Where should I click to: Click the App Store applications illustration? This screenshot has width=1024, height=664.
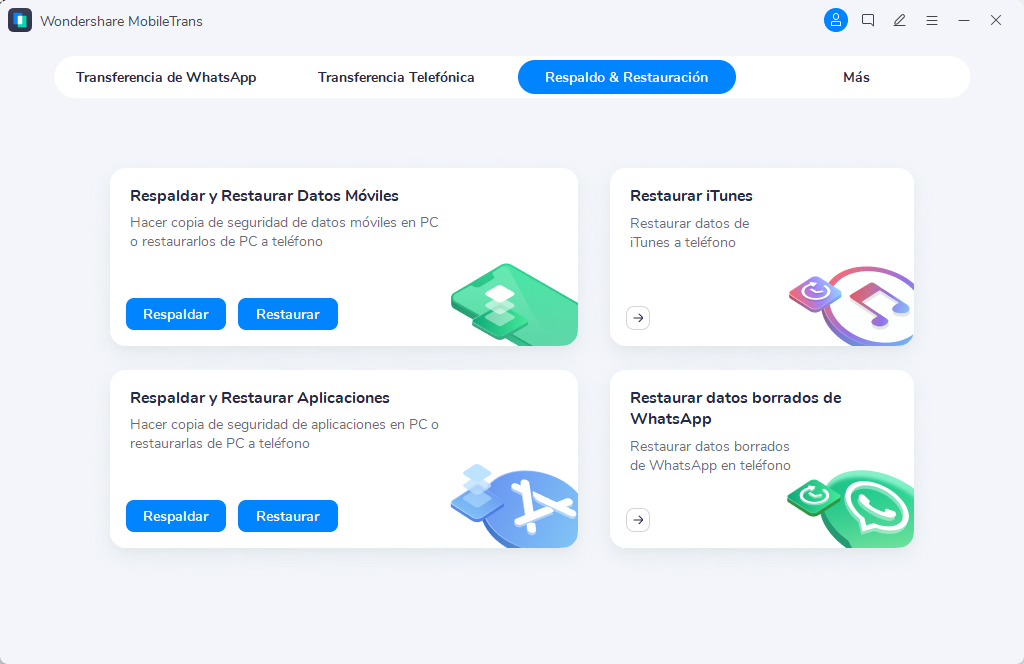click(x=514, y=506)
